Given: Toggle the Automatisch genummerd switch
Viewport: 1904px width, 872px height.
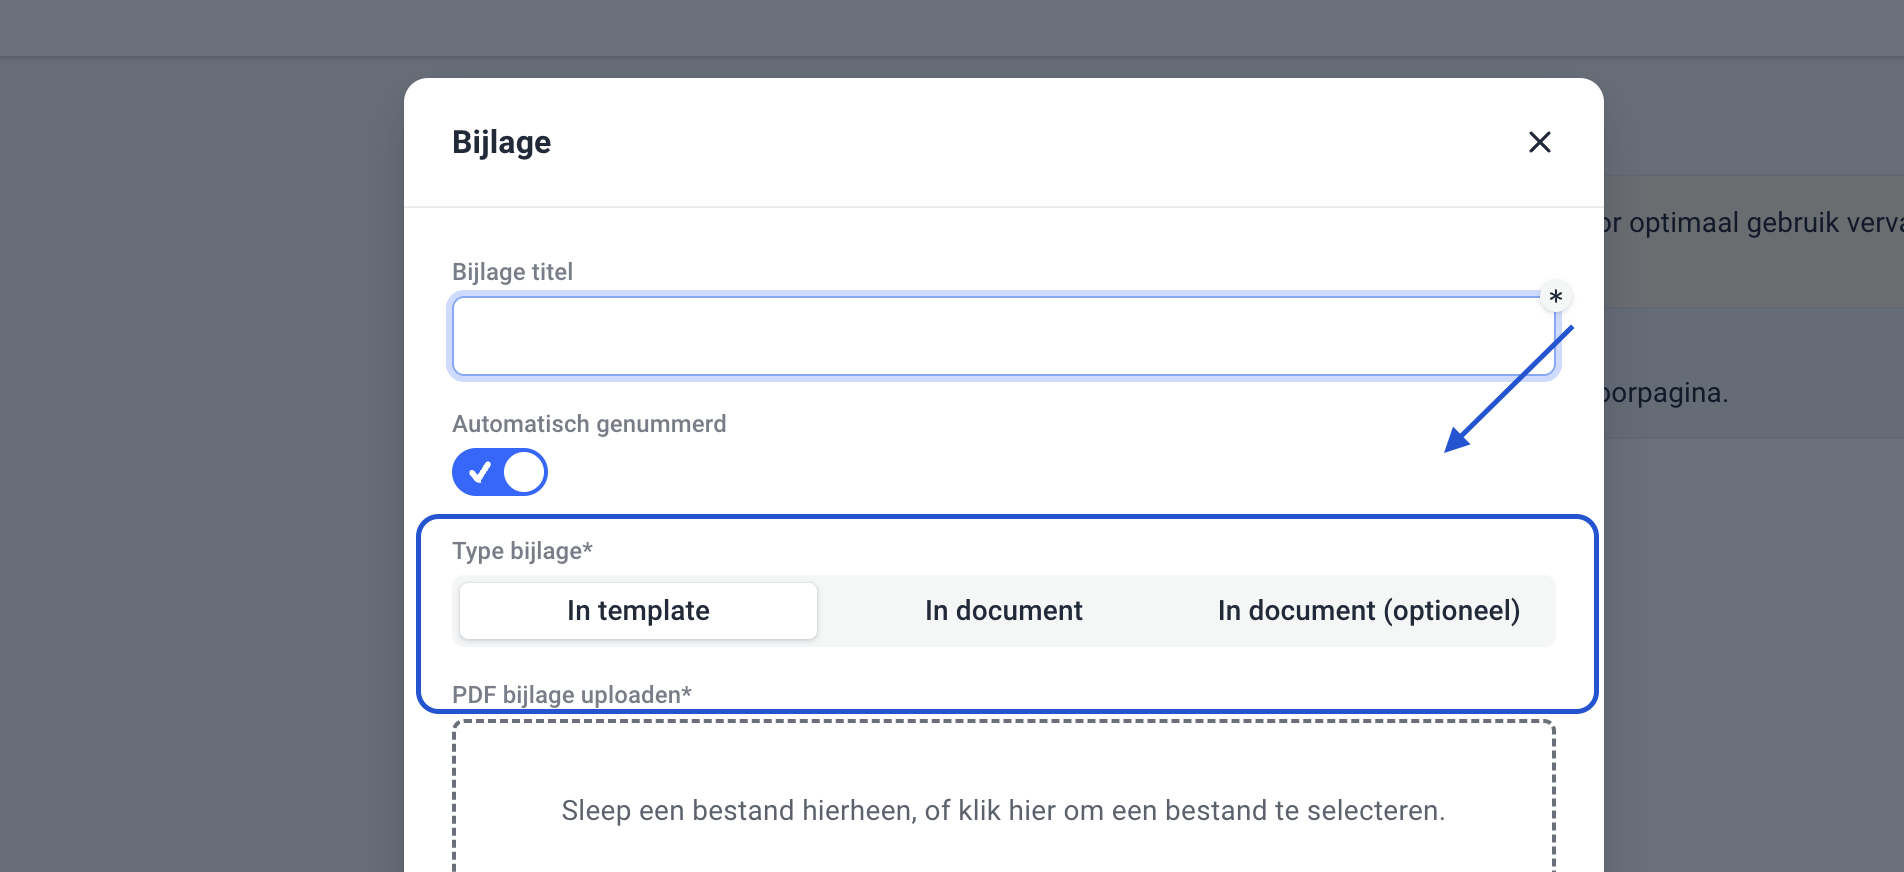Looking at the screenshot, I should click(x=500, y=472).
